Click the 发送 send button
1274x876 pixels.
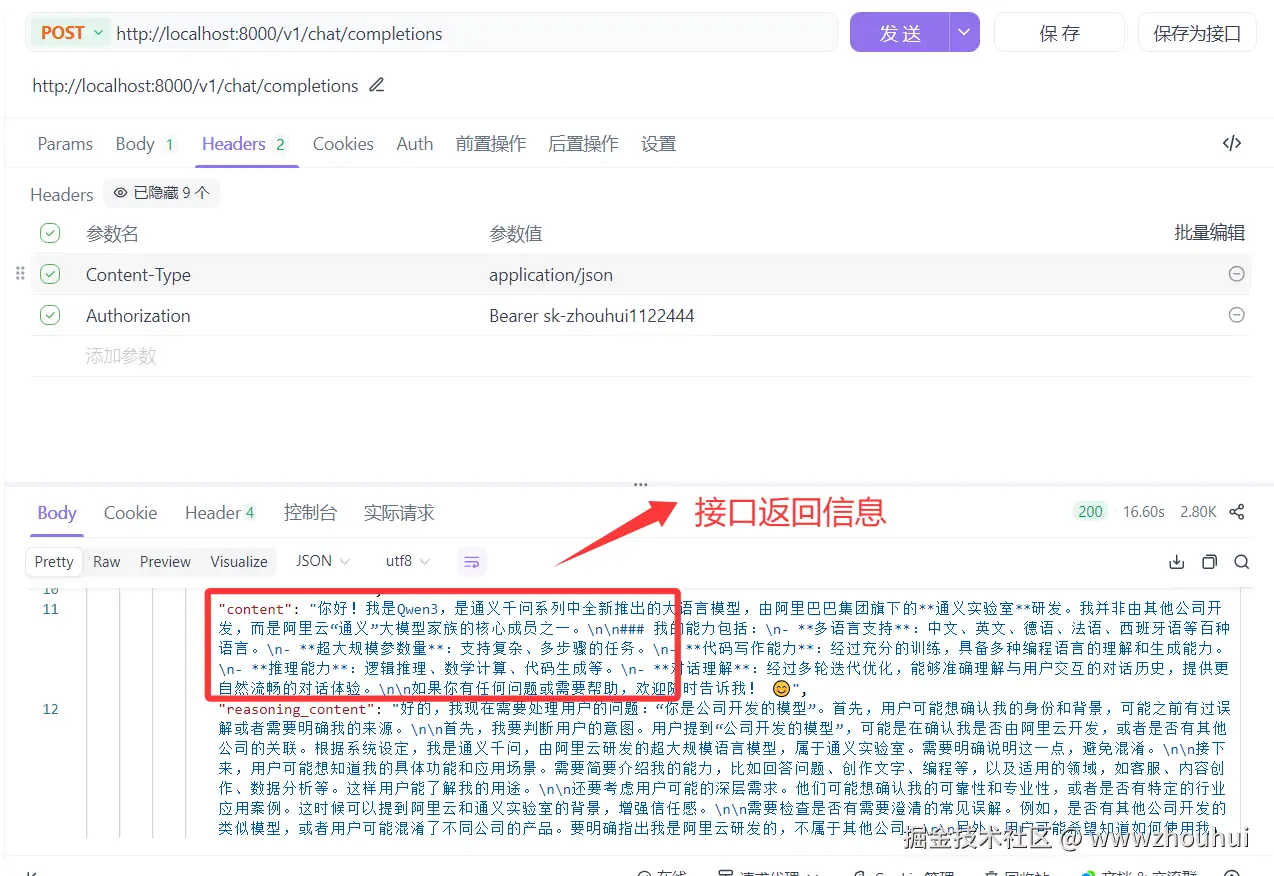[899, 33]
